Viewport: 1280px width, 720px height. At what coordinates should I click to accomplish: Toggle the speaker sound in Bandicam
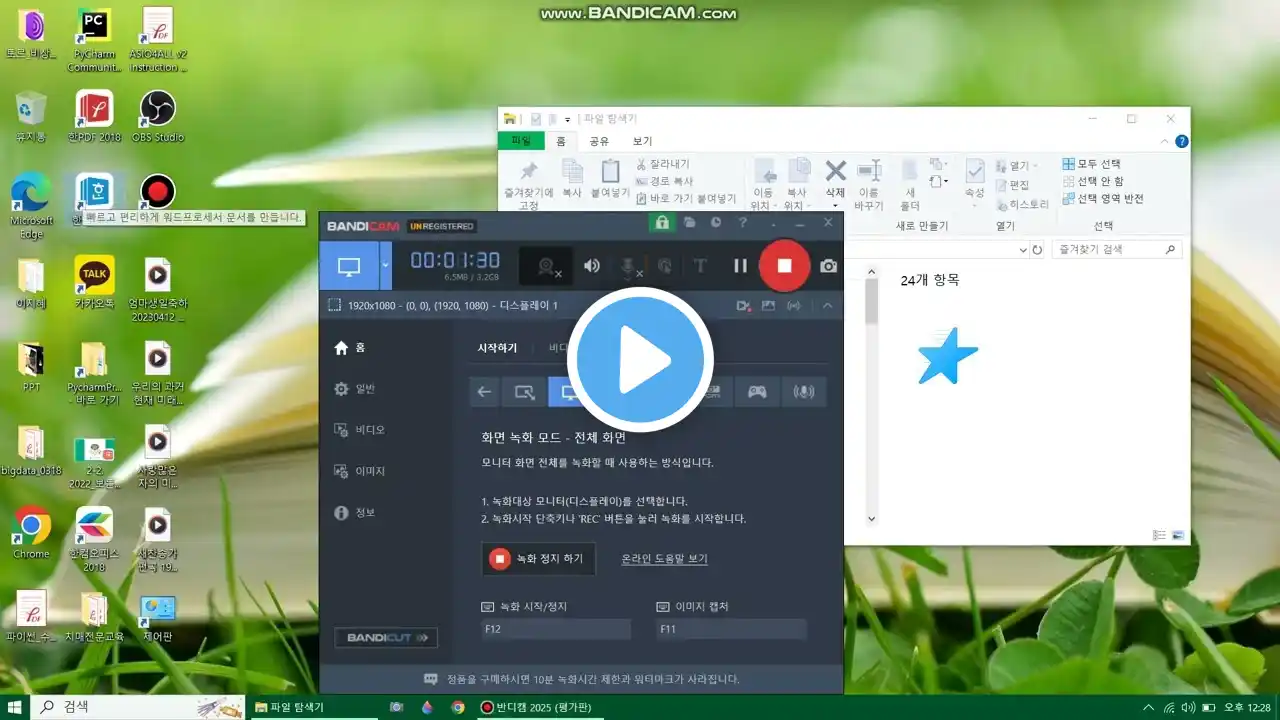pos(592,266)
